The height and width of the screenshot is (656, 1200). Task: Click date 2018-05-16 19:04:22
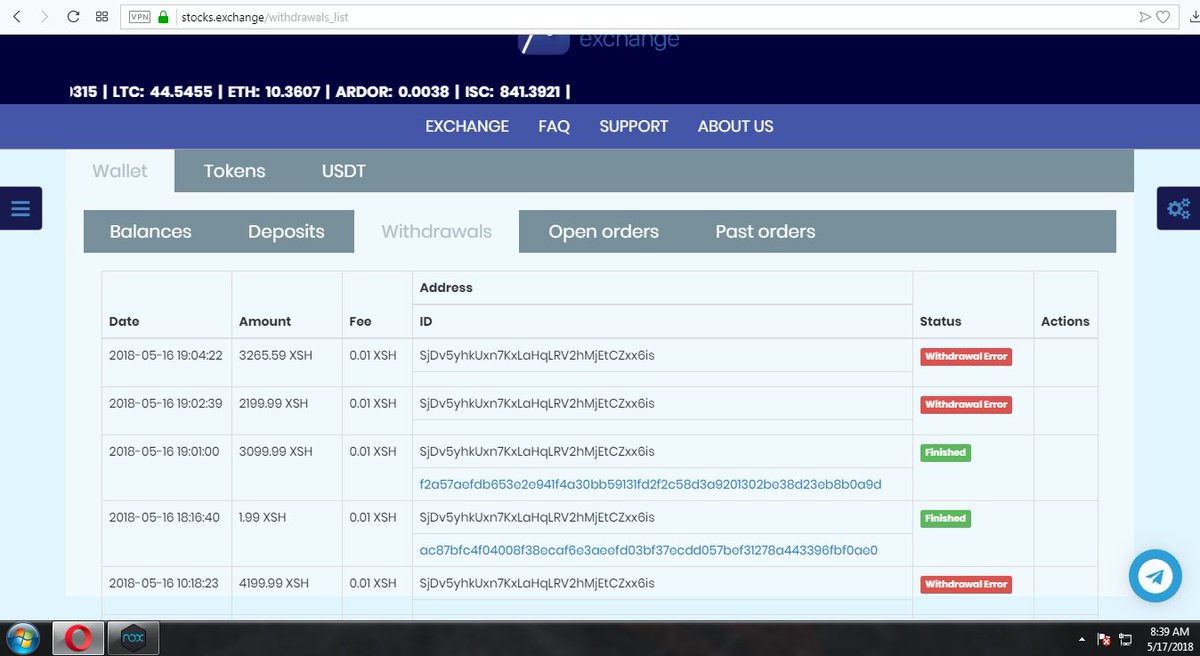165,356
